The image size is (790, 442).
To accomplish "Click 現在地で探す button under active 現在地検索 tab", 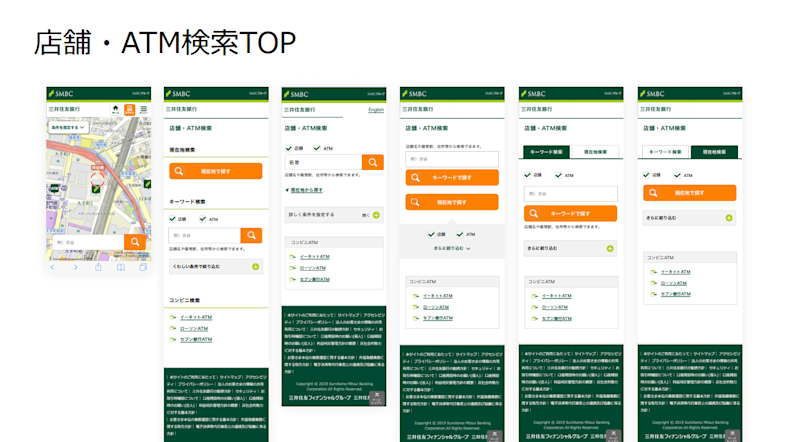I will 690,193.
